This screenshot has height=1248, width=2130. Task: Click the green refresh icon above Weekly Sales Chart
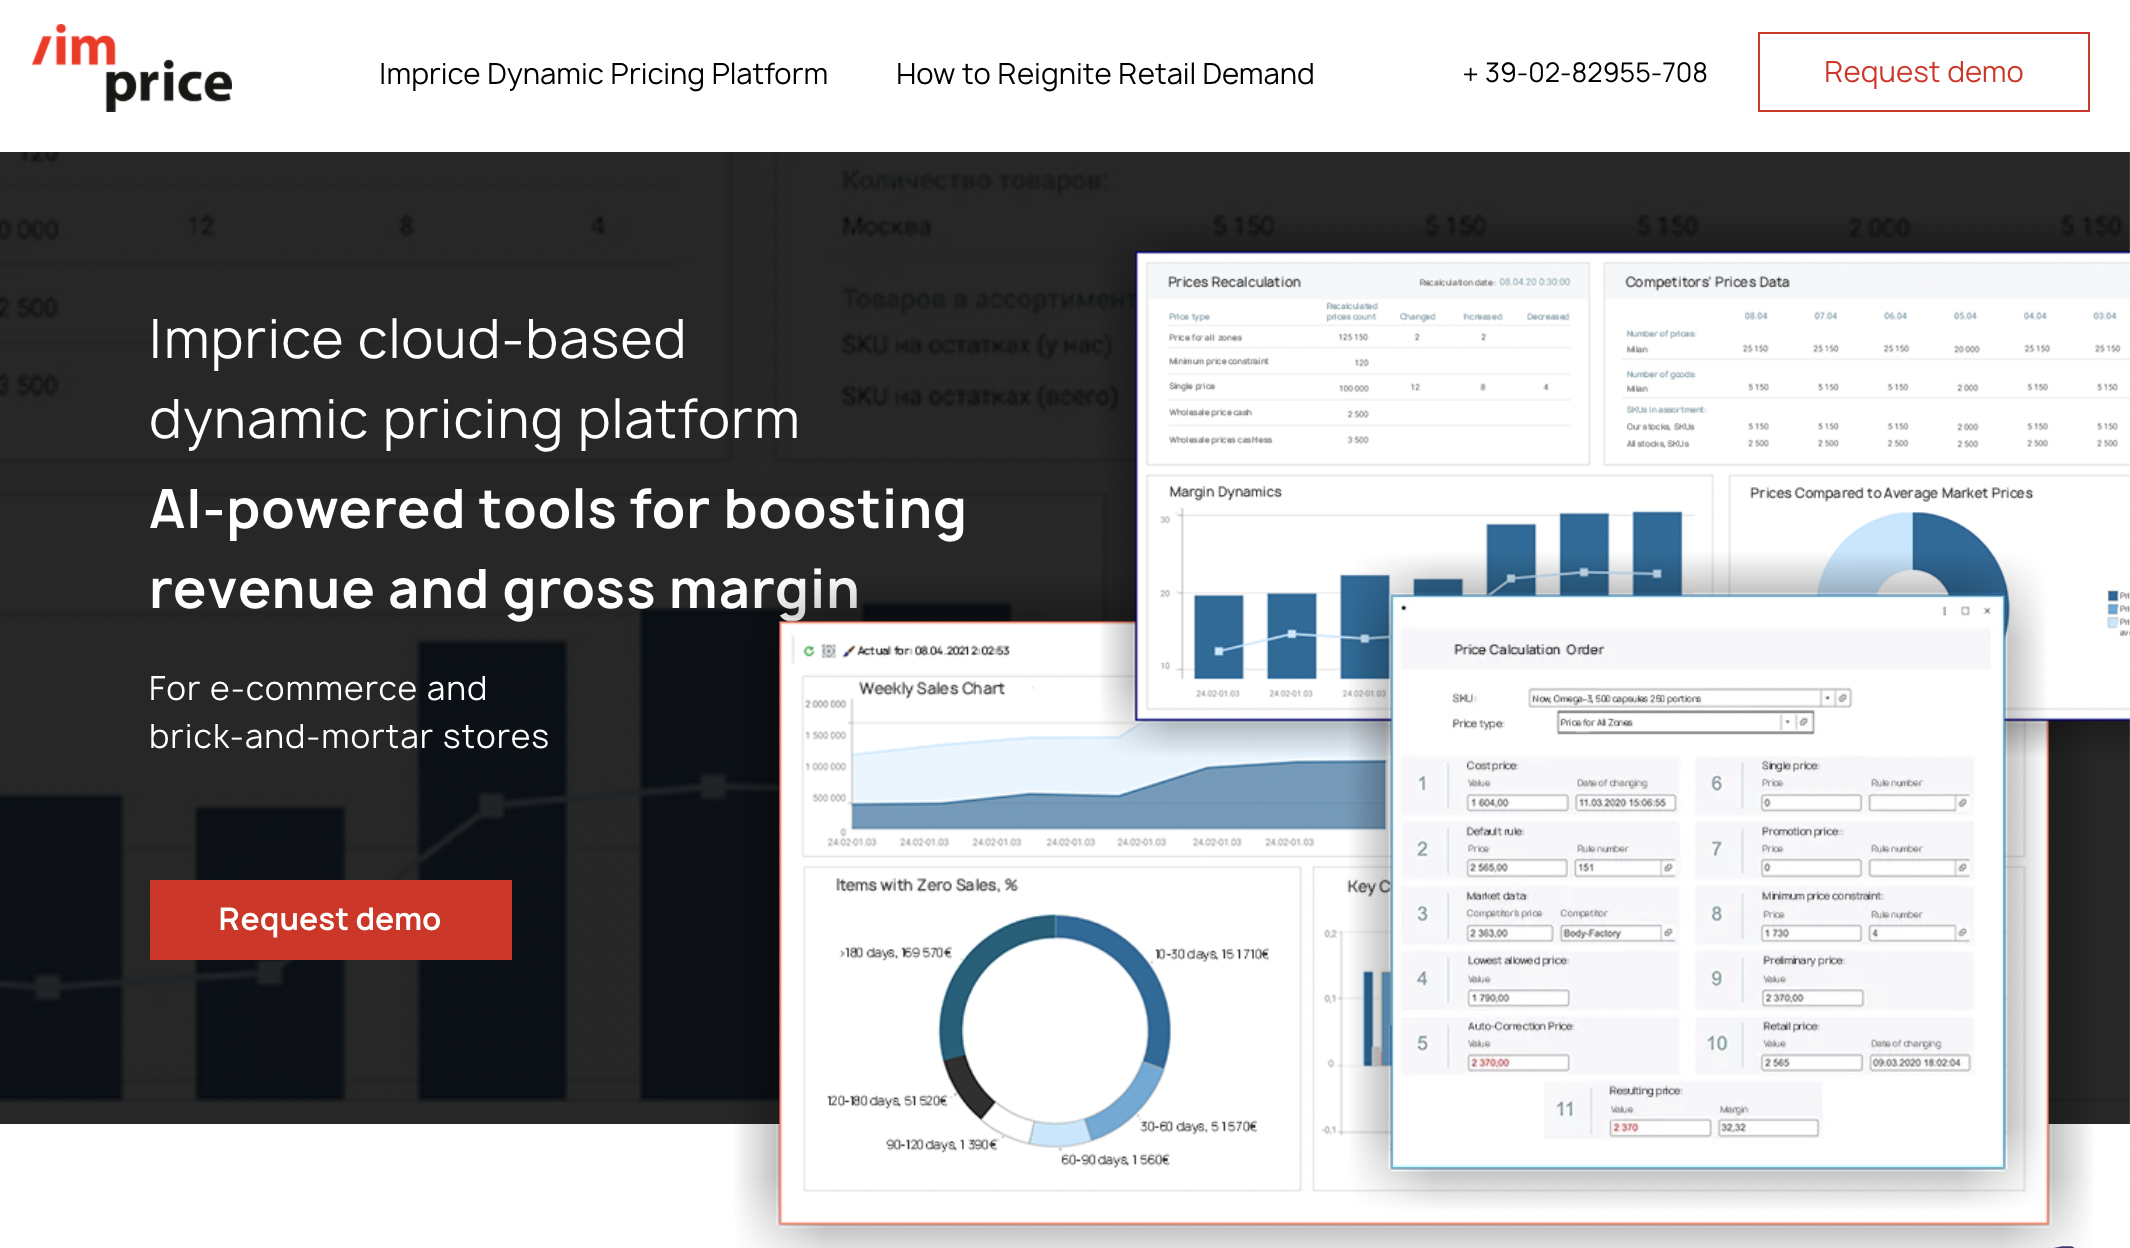(809, 651)
